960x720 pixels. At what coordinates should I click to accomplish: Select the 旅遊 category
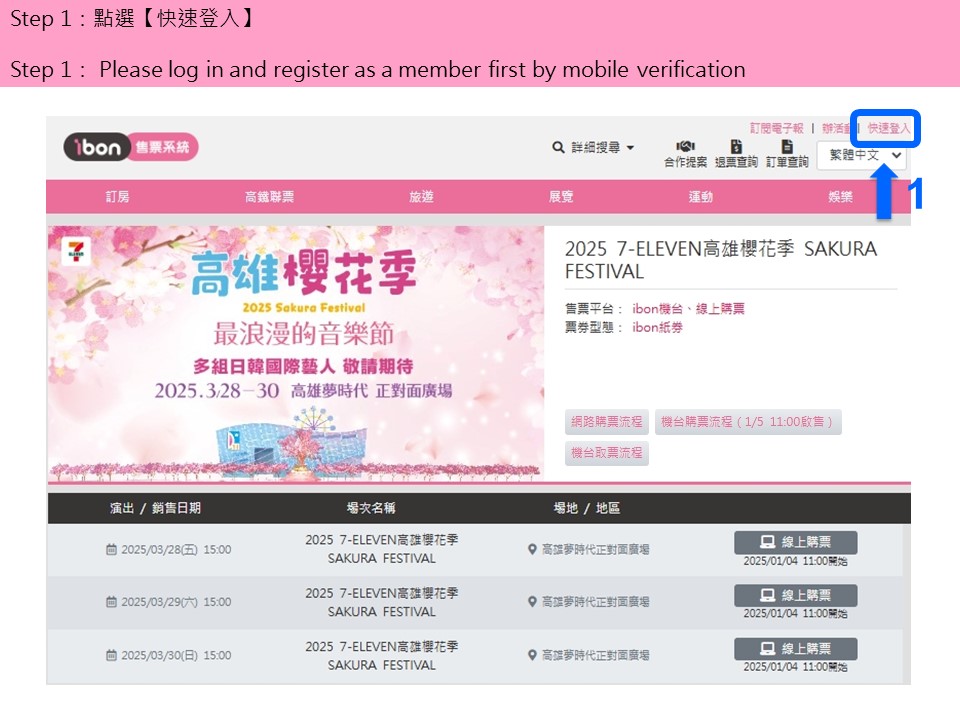pyautogui.click(x=421, y=197)
